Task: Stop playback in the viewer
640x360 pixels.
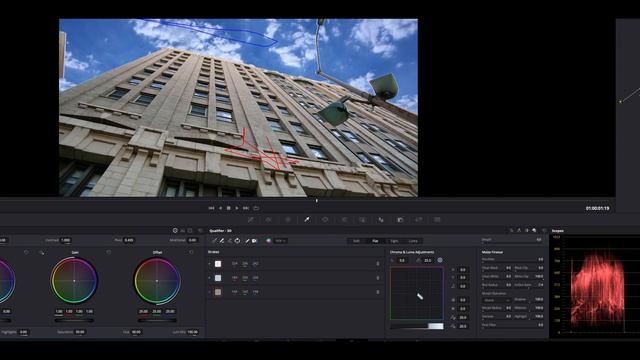Action: (x=229, y=208)
